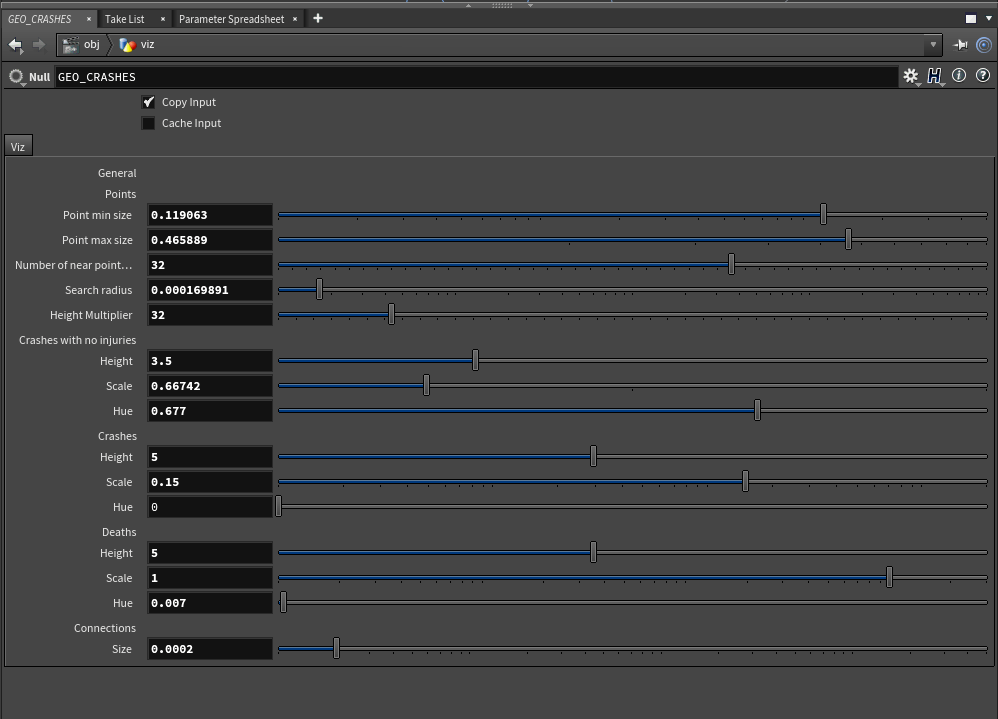Expand the path history dropdown arrow
Image resolution: width=998 pixels, height=719 pixels.
pyautogui.click(x=933, y=45)
